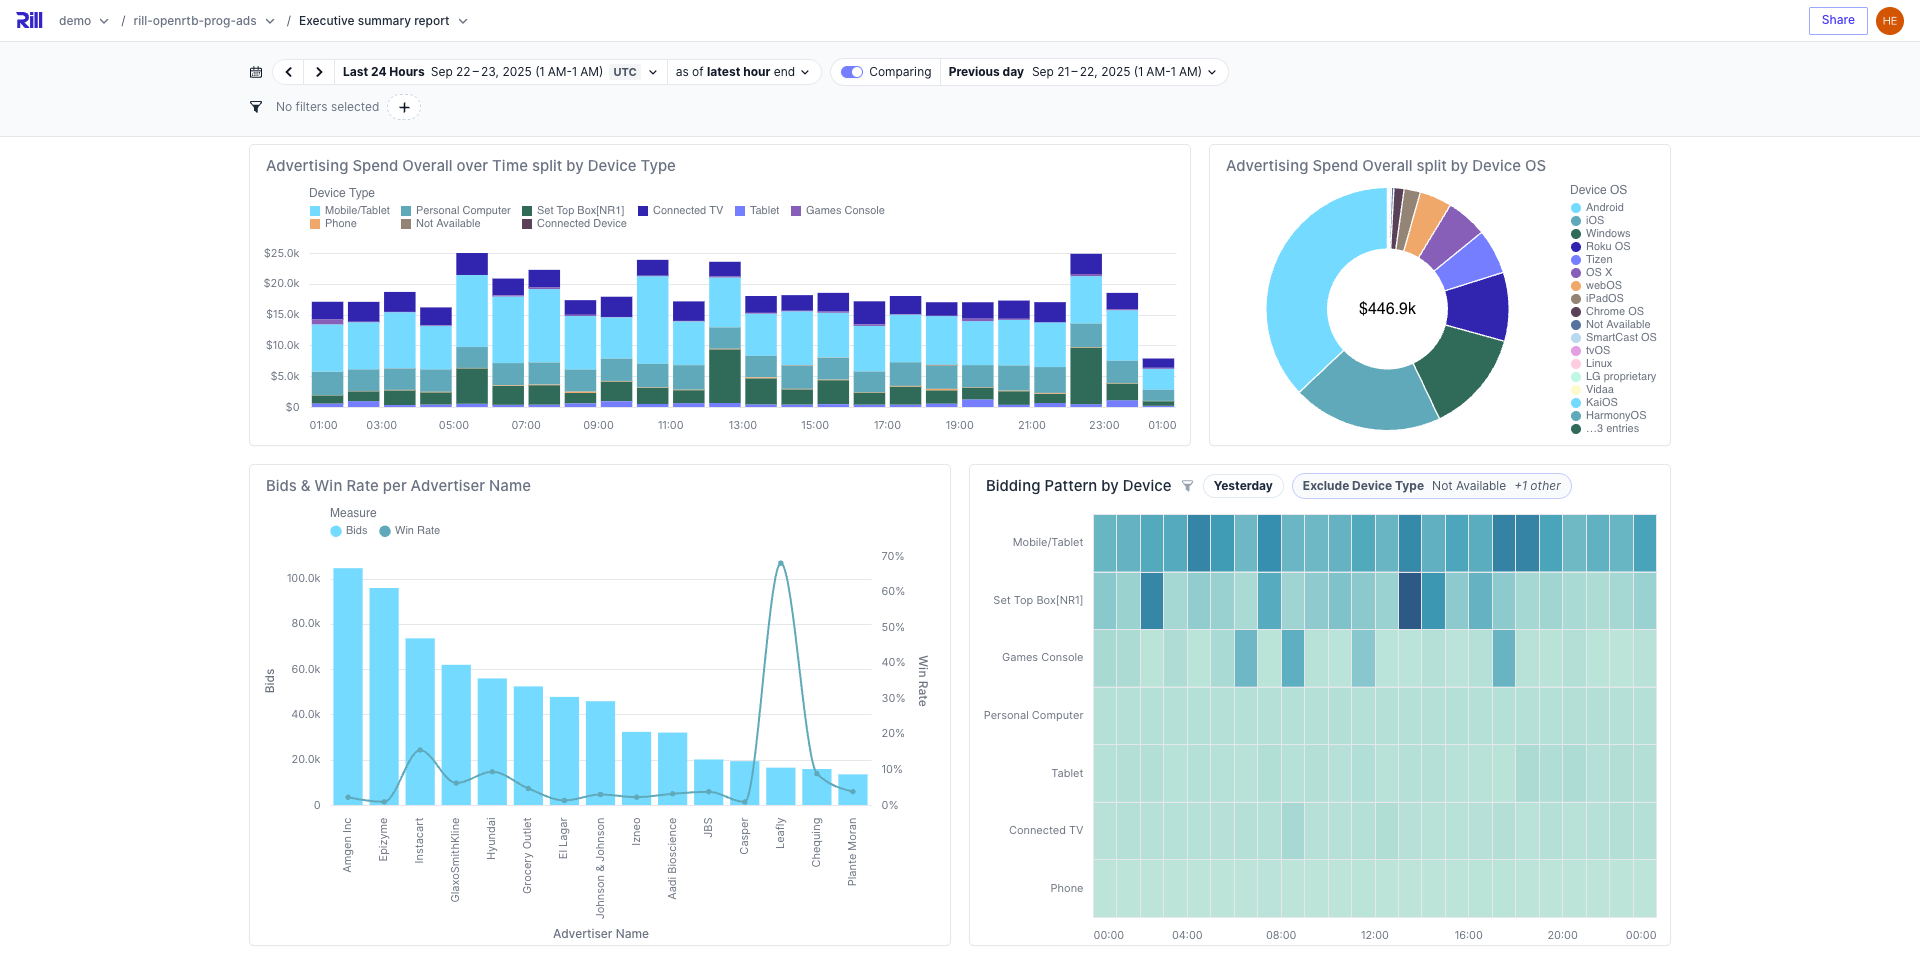This screenshot has width=1920, height=959.
Task: Open the calendar icon in time bar
Action: click(256, 72)
